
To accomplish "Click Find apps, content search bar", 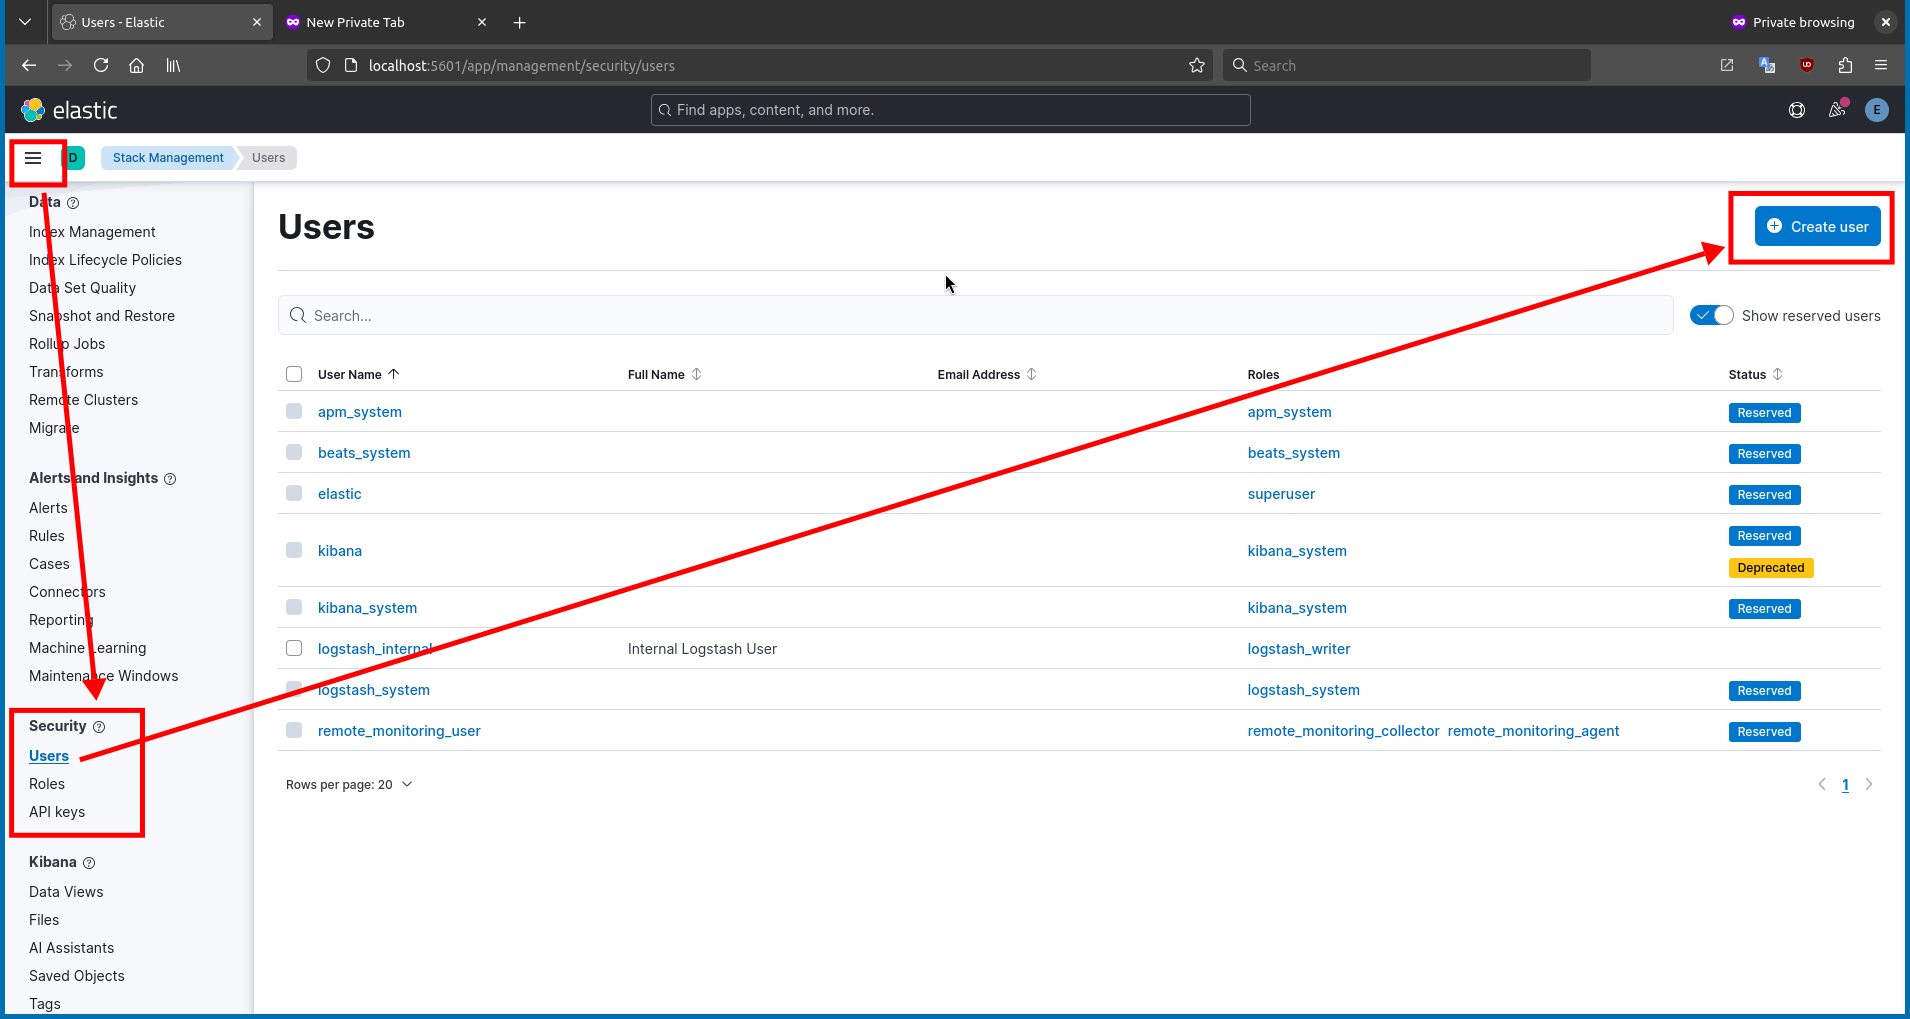I will 950,110.
